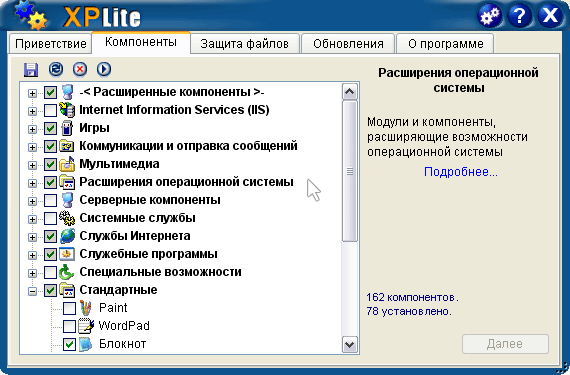The height and width of the screenshot is (375, 570).
Task: Check the Системные службы checkbox
Action: (x=50, y=218)
